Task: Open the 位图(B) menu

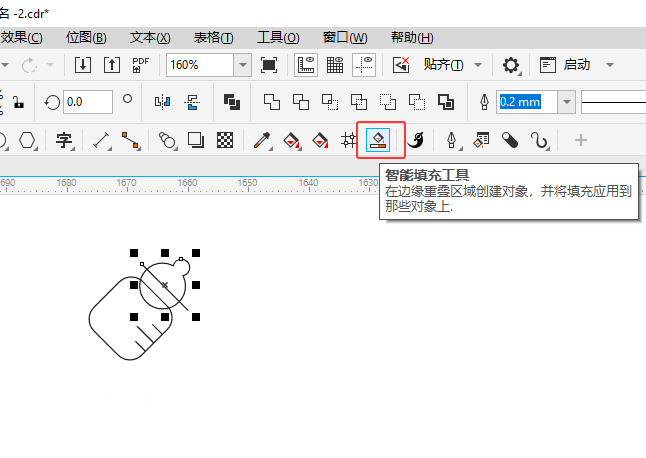Action: [x=86, y=38]
